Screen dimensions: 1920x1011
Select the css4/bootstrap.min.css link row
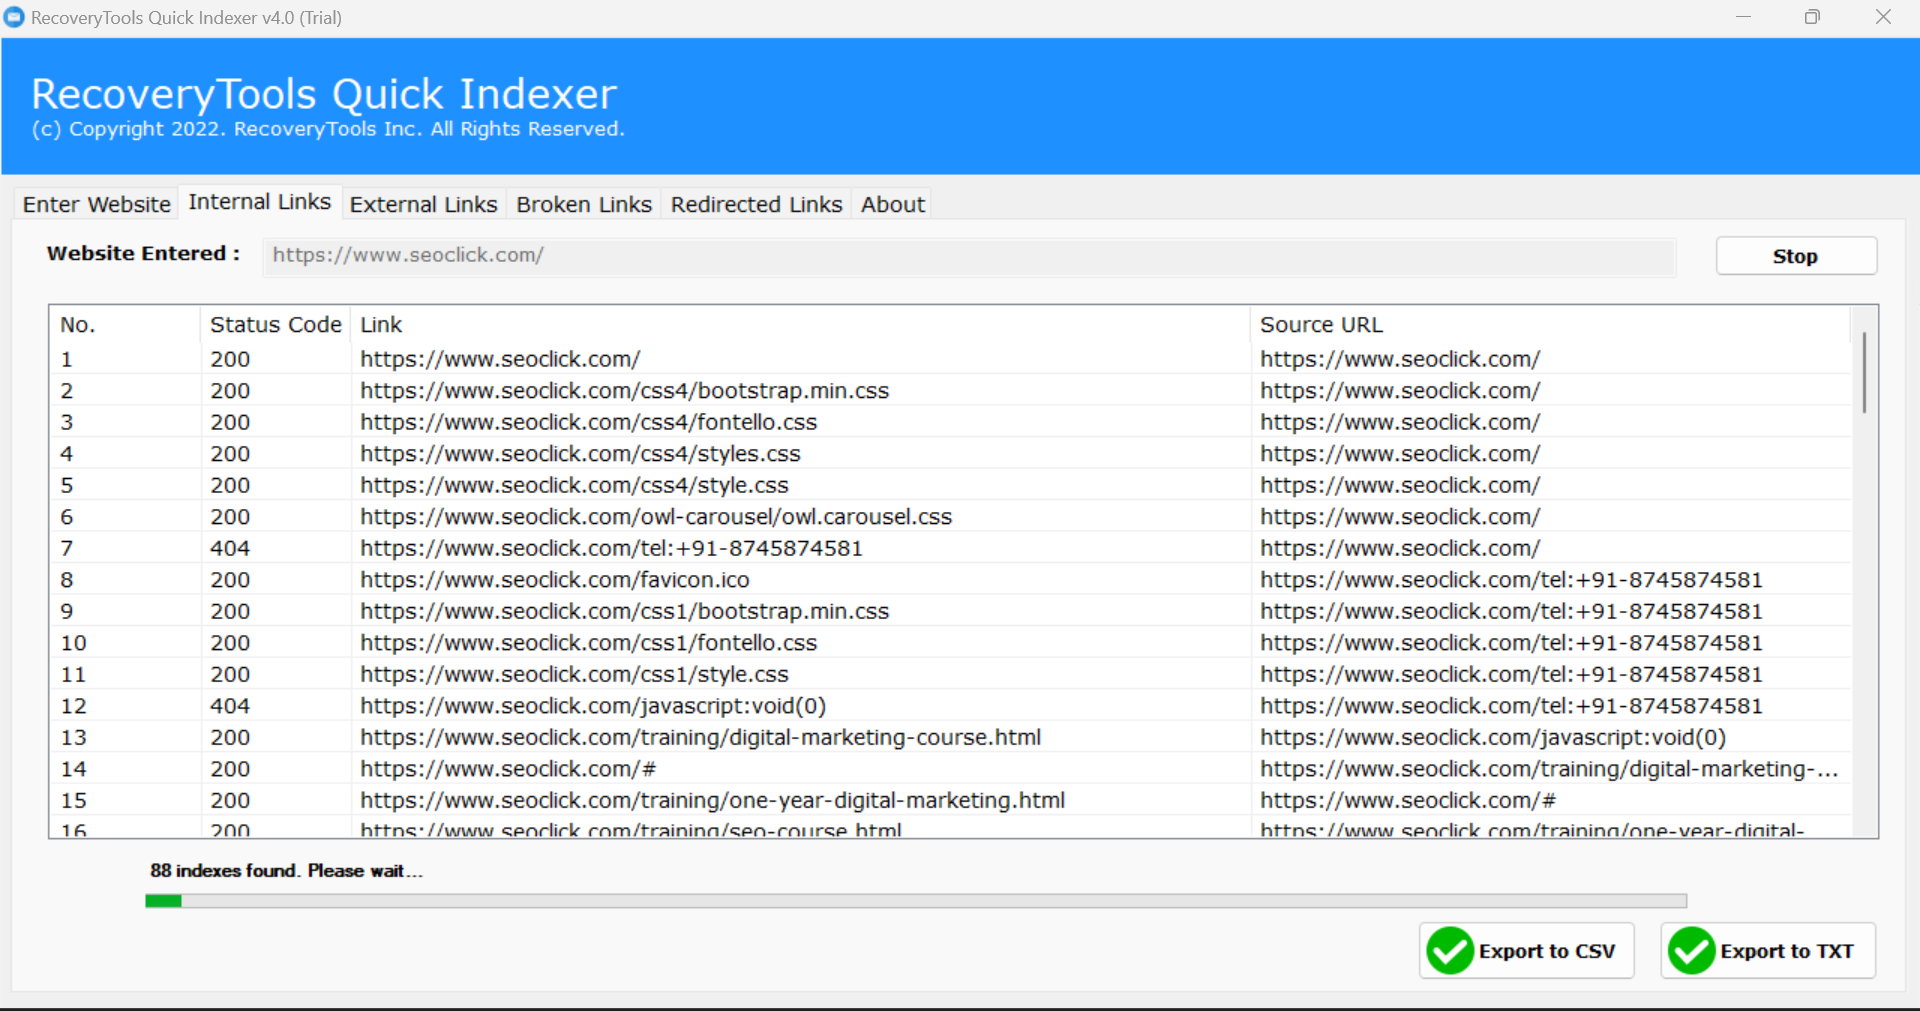[x=624, y=391]
